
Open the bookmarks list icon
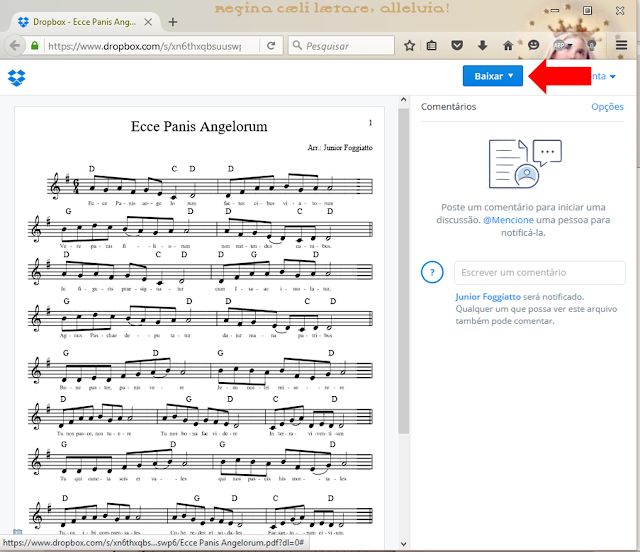(431, 45)
